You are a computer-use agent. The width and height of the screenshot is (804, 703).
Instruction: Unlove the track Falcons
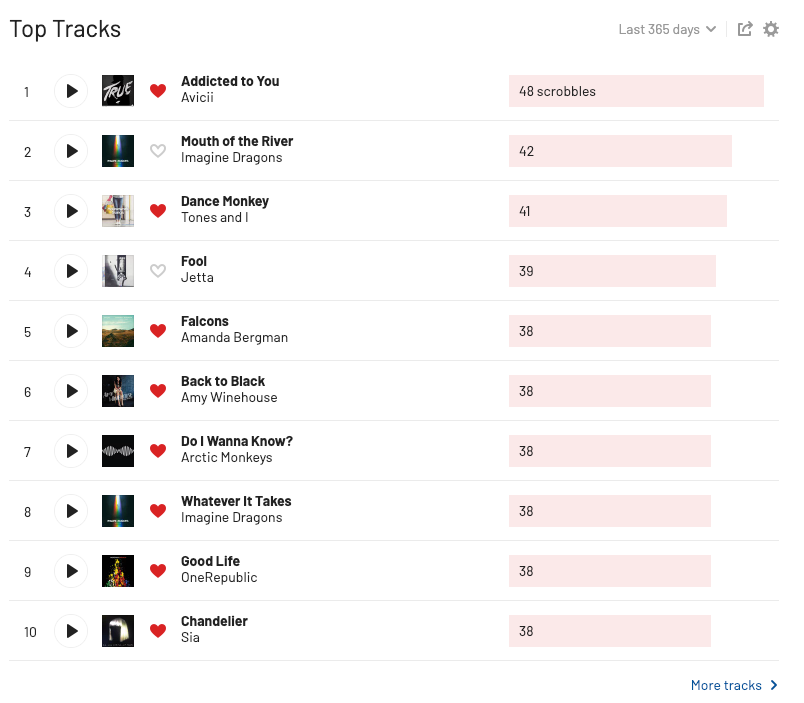coord(157,331)
